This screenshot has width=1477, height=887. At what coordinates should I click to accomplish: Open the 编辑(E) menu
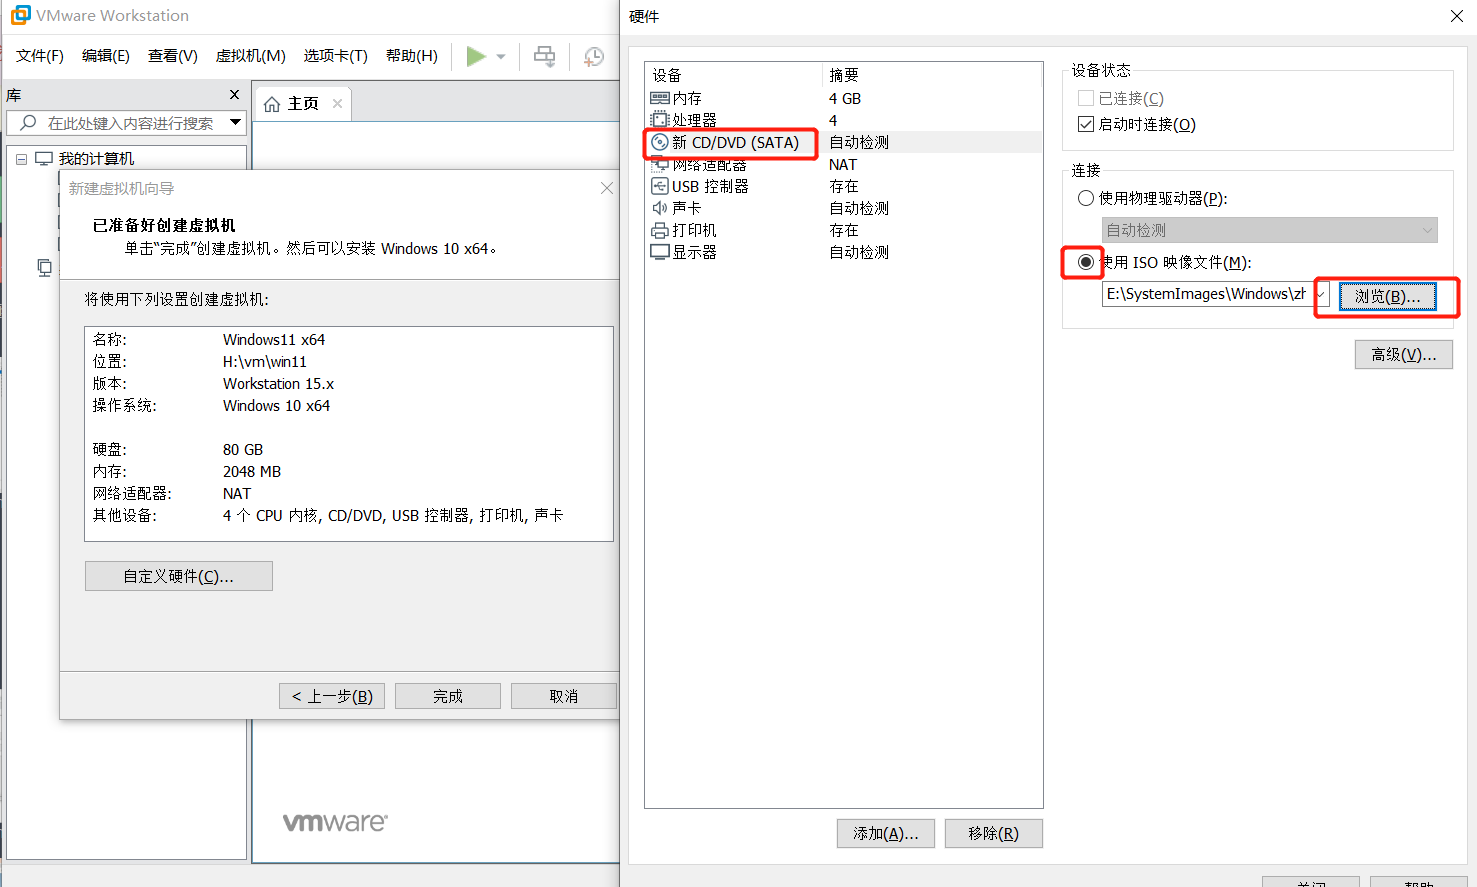[106, 56]
